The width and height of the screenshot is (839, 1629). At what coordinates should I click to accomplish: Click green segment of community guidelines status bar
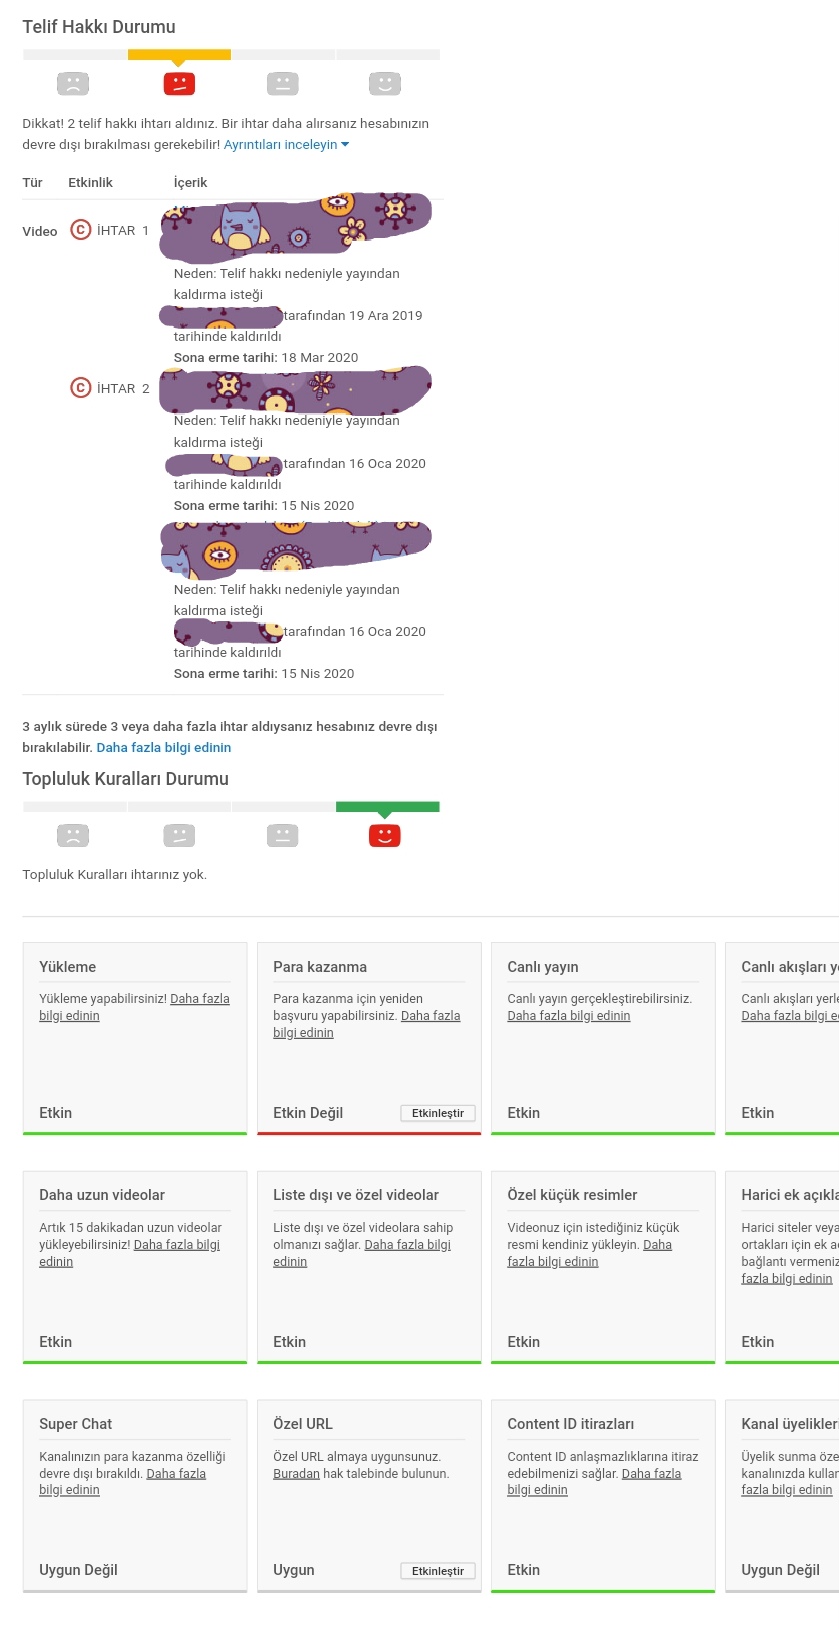(x=388, y=806)
